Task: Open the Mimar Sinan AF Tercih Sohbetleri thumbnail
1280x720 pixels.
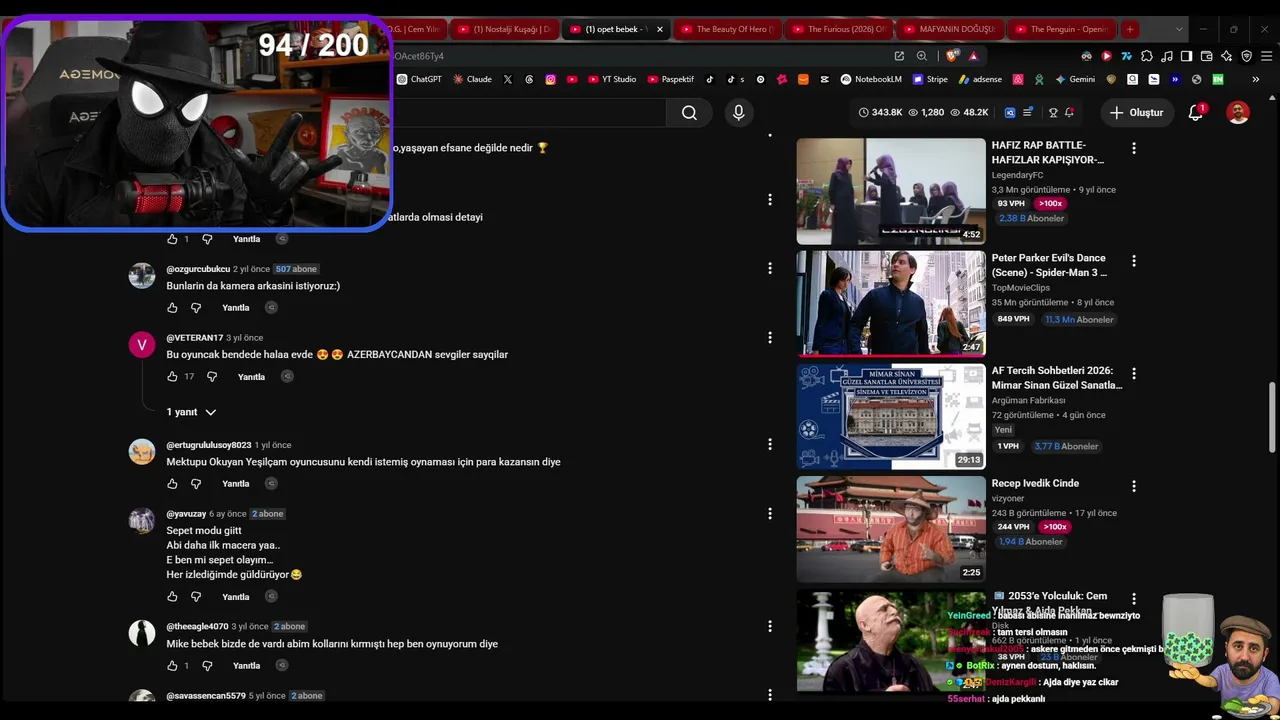Action: coord(891,416)
